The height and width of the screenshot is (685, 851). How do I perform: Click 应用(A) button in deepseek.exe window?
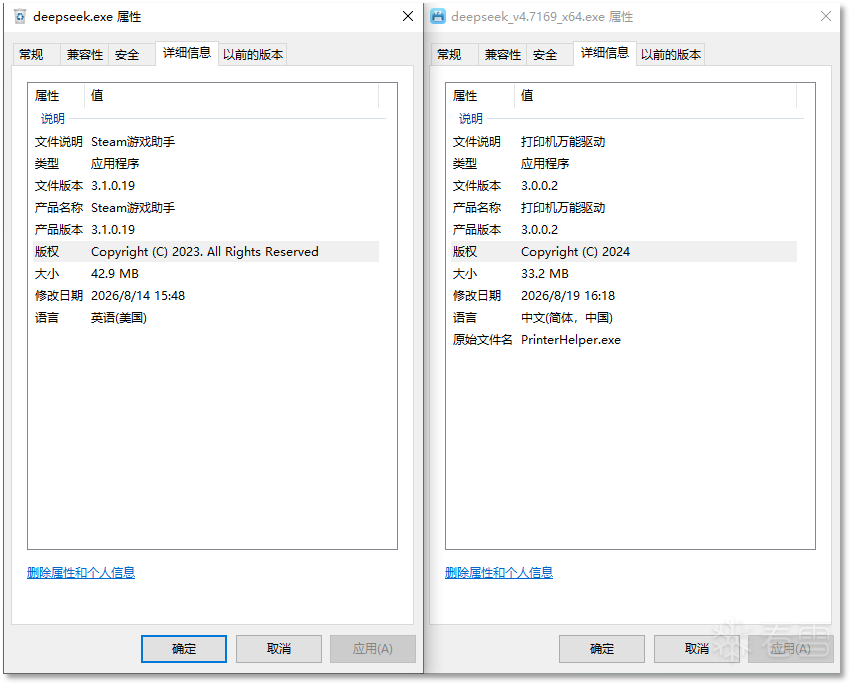[373, 649]
